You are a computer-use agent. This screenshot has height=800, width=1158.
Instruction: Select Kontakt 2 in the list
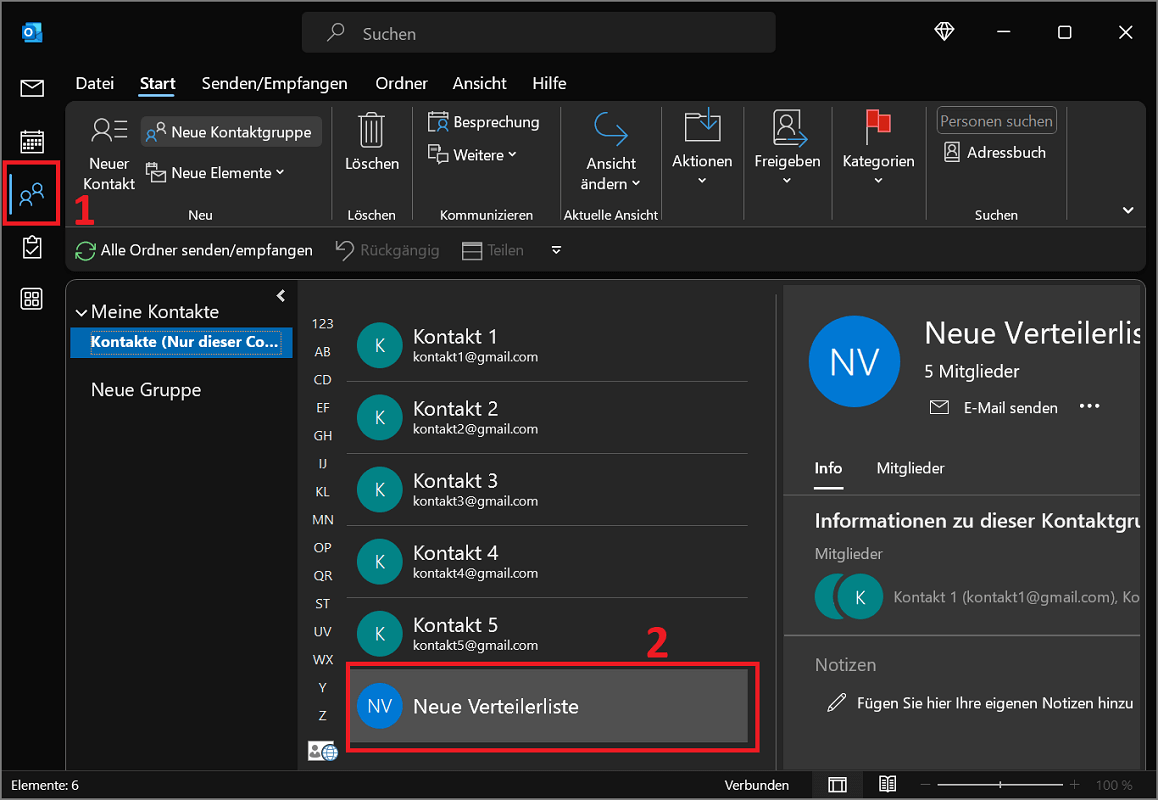(547, 417)
